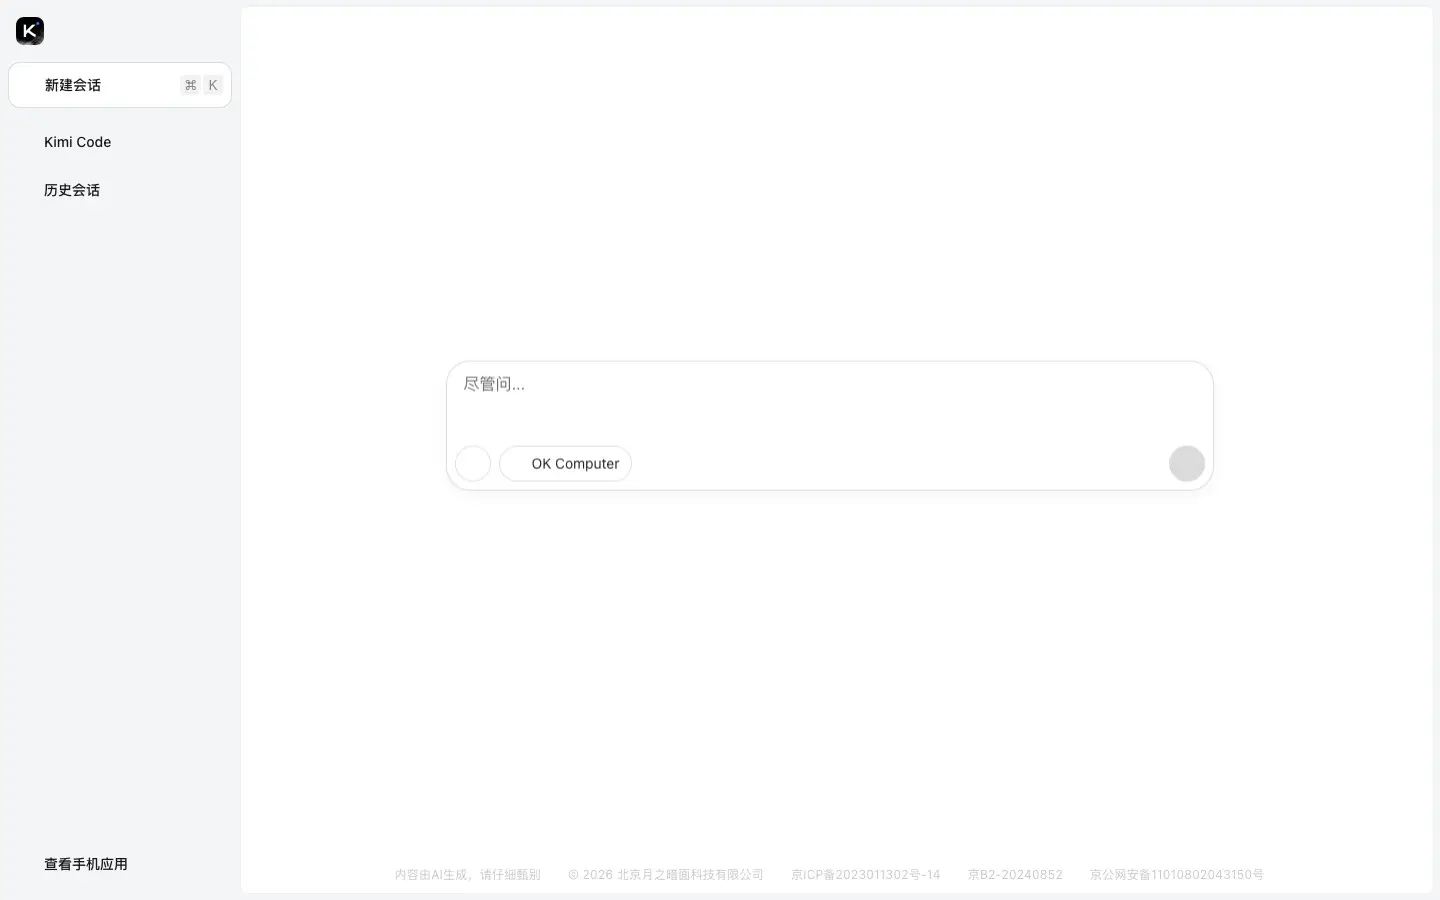This screenshot has width=1440, height=900.
Task: Open Kimi Code from the sidebar
Action: pyautogui.click(x=78, y=142)
